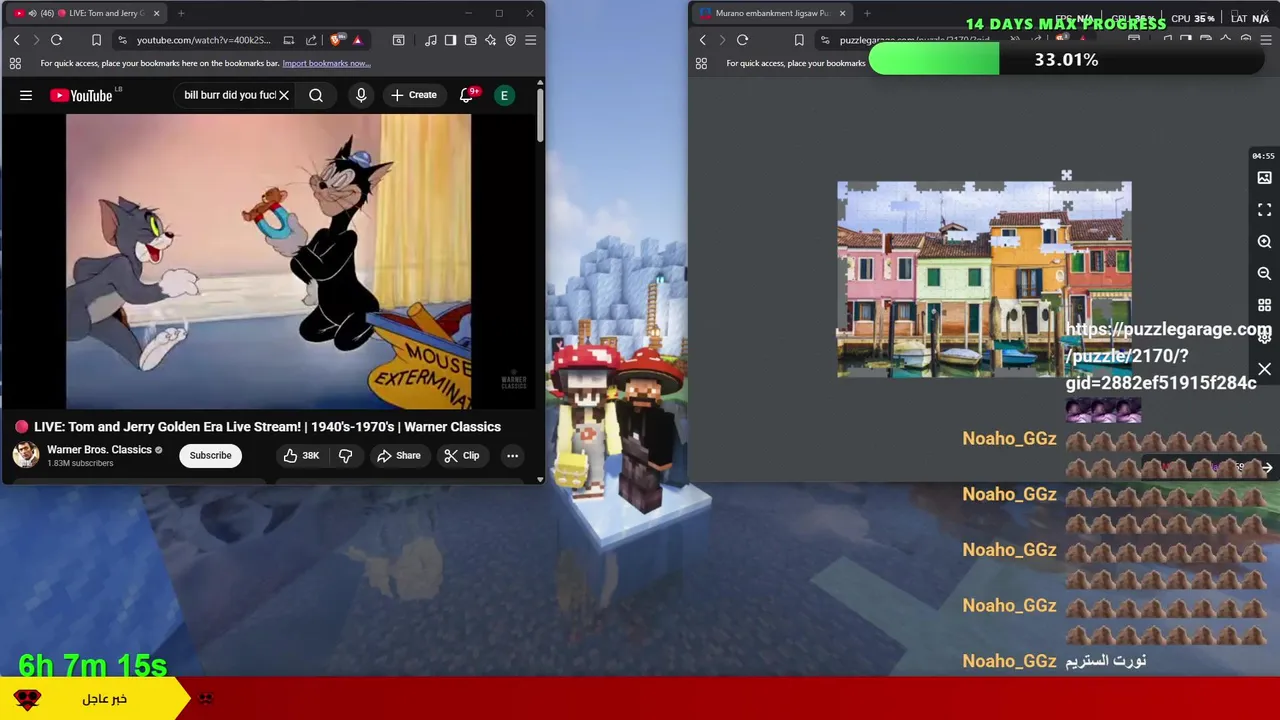The width and height of the screenshot is (1280, 720).
Task: Zoom out on the jigsaw puzzle
Action: [x=1264, y=273]
